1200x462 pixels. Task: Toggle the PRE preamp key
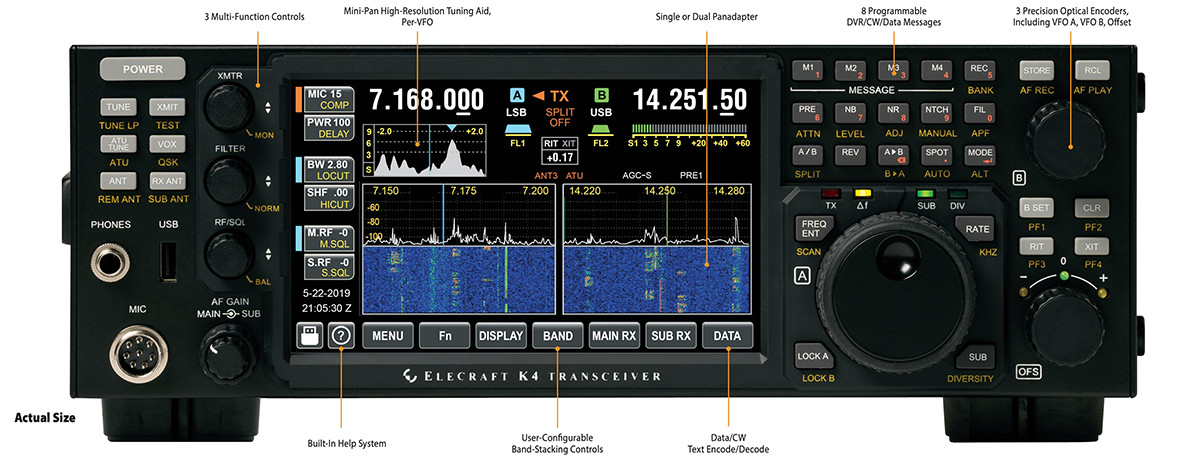(x=809, y=111)
